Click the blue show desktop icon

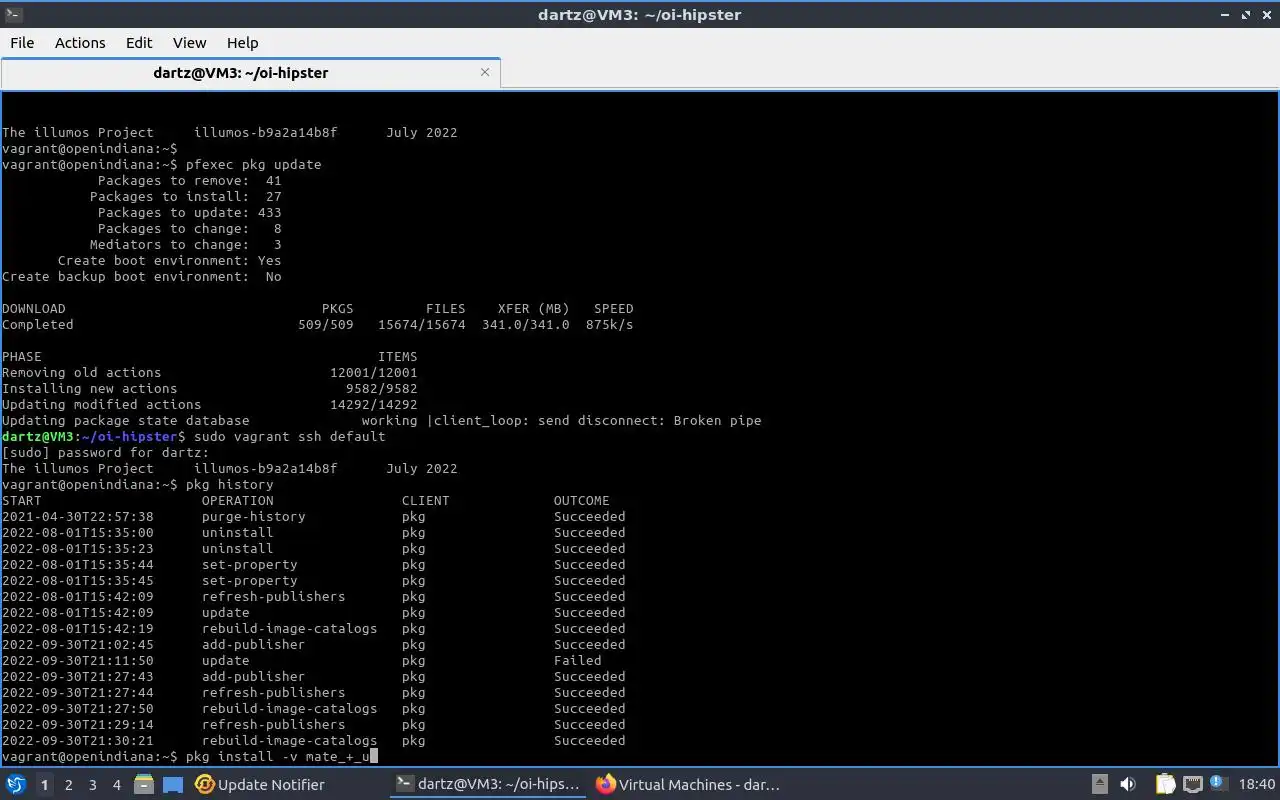[172, 785]
